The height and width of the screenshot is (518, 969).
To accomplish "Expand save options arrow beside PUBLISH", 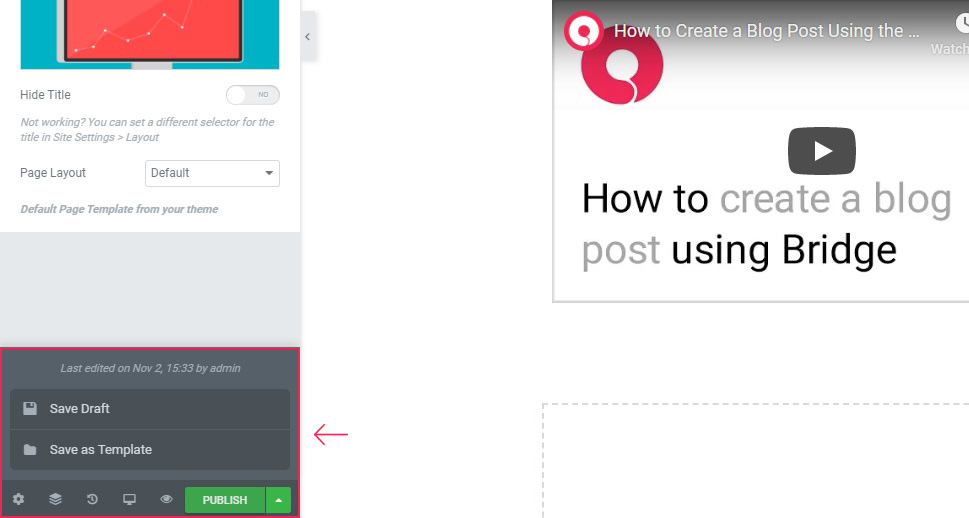I will click(279, 500).
